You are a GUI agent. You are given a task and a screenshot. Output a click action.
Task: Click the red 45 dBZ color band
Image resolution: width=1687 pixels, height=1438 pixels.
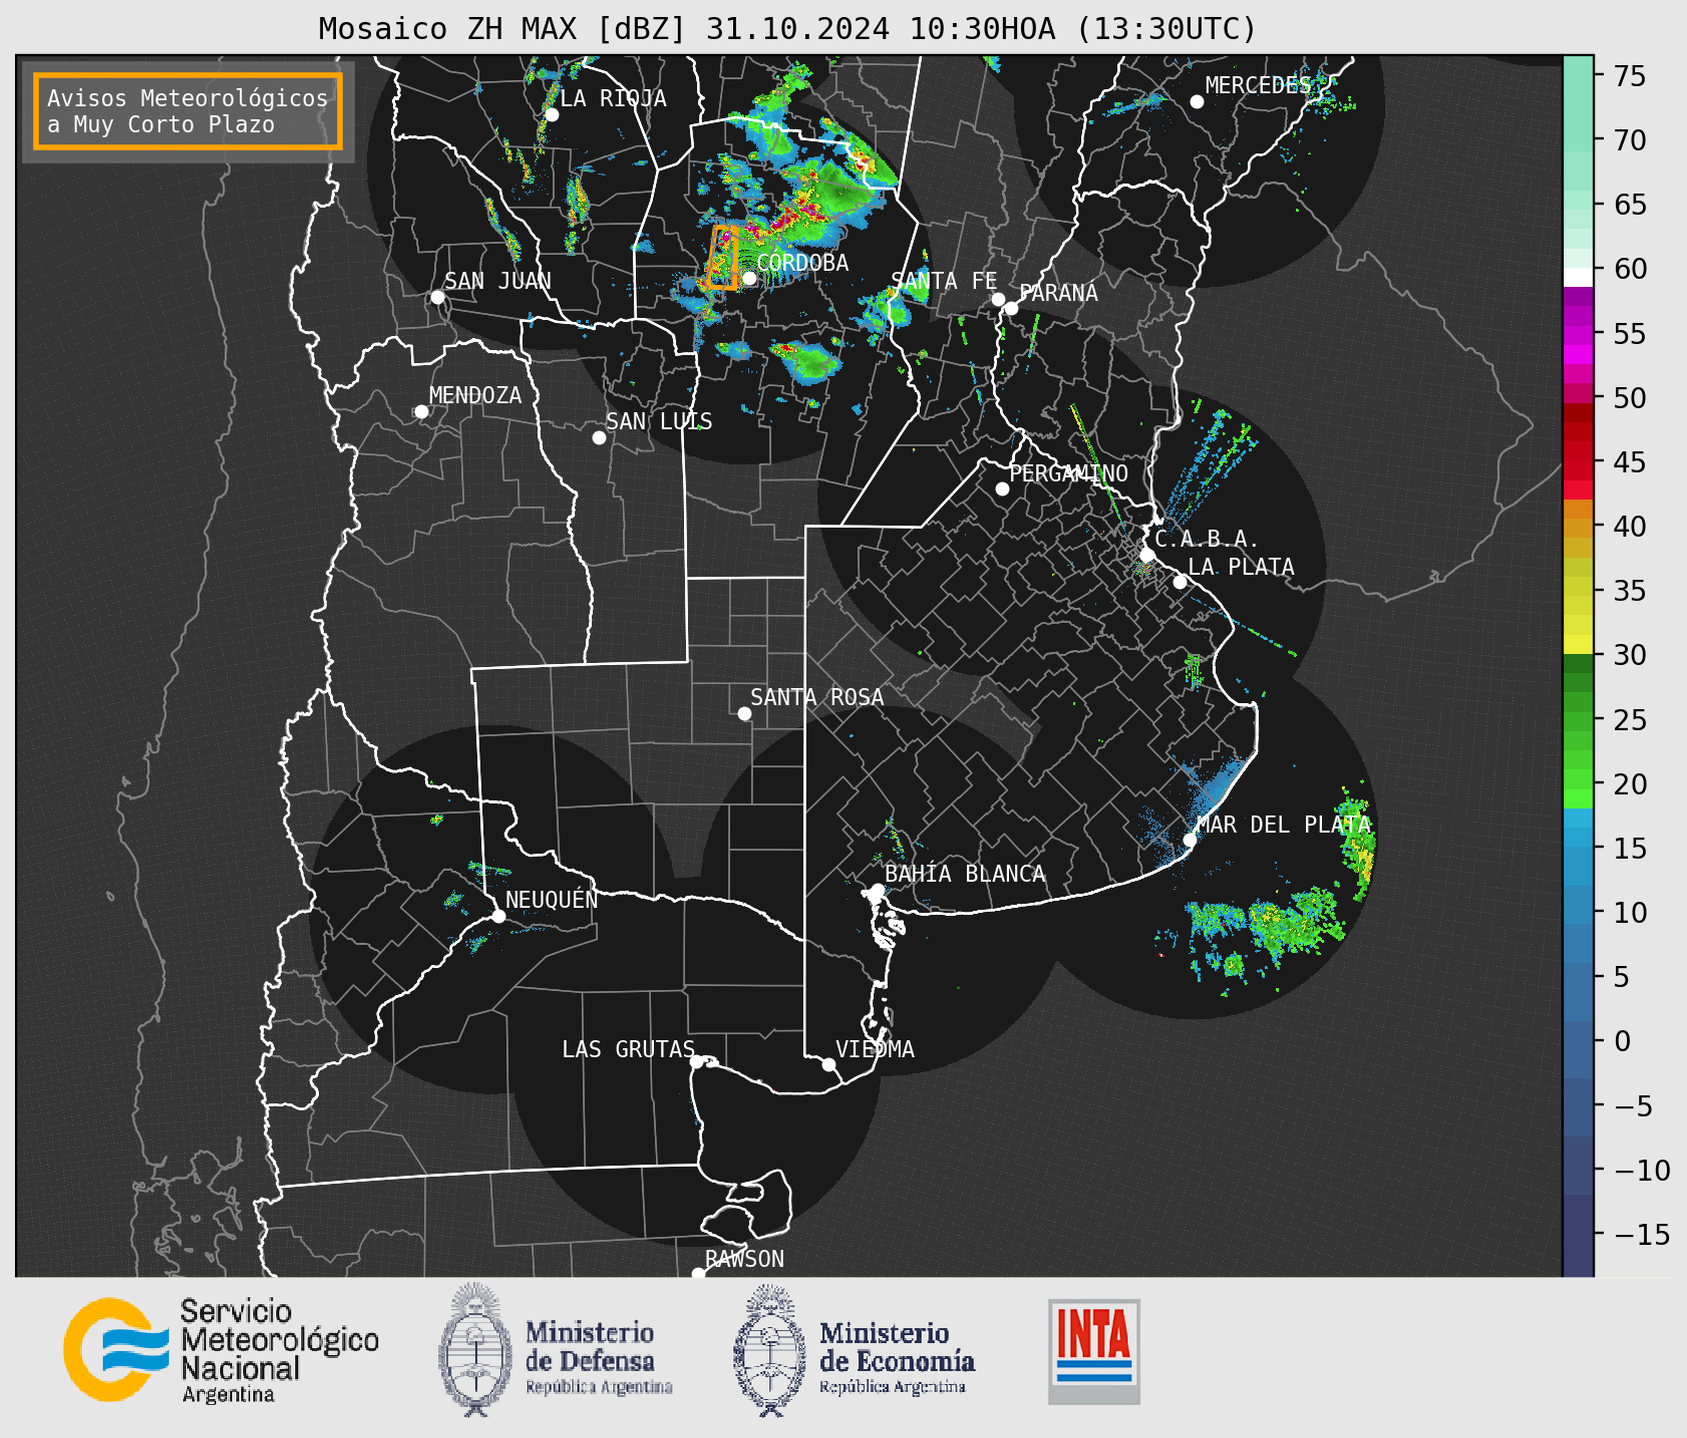1578,462
